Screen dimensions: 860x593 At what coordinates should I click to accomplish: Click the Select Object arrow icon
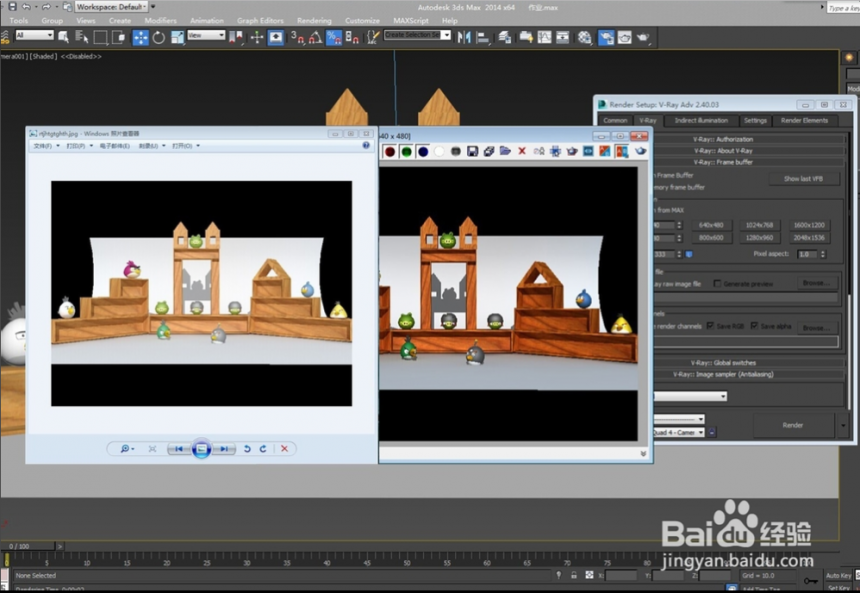click(x=64, y=37)
